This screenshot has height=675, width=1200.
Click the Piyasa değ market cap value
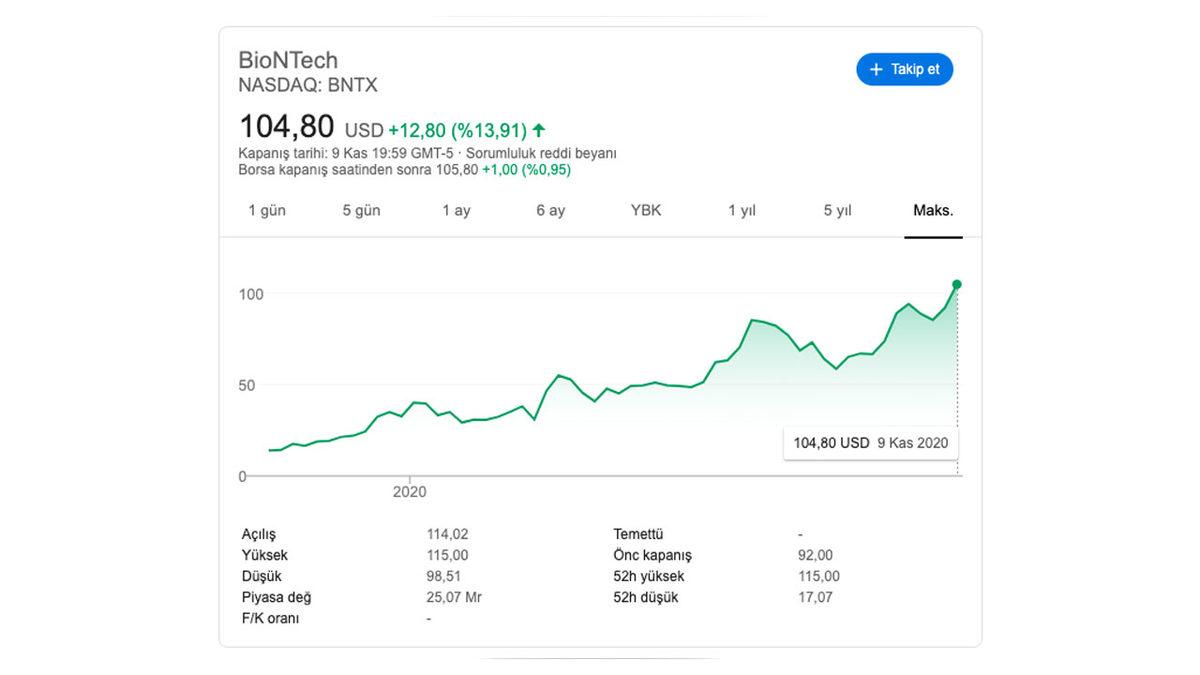tap(455, 597)
